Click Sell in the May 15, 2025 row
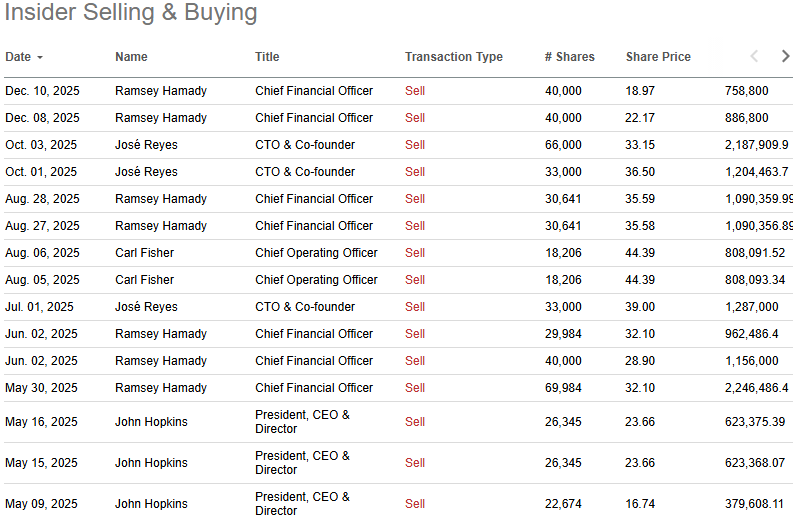 (x=415, y=463)
